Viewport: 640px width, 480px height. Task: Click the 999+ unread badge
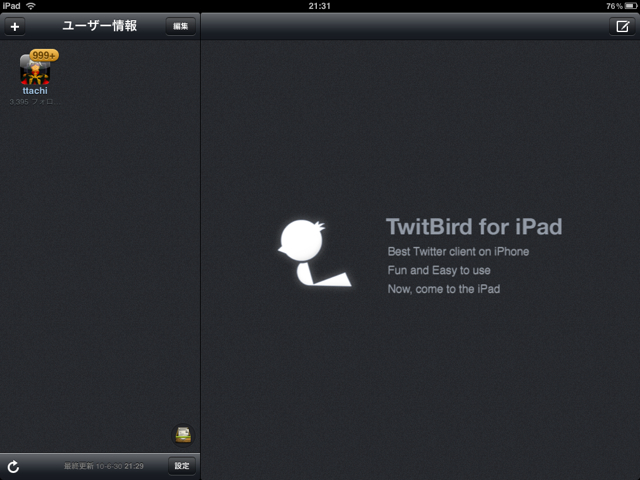43,56
